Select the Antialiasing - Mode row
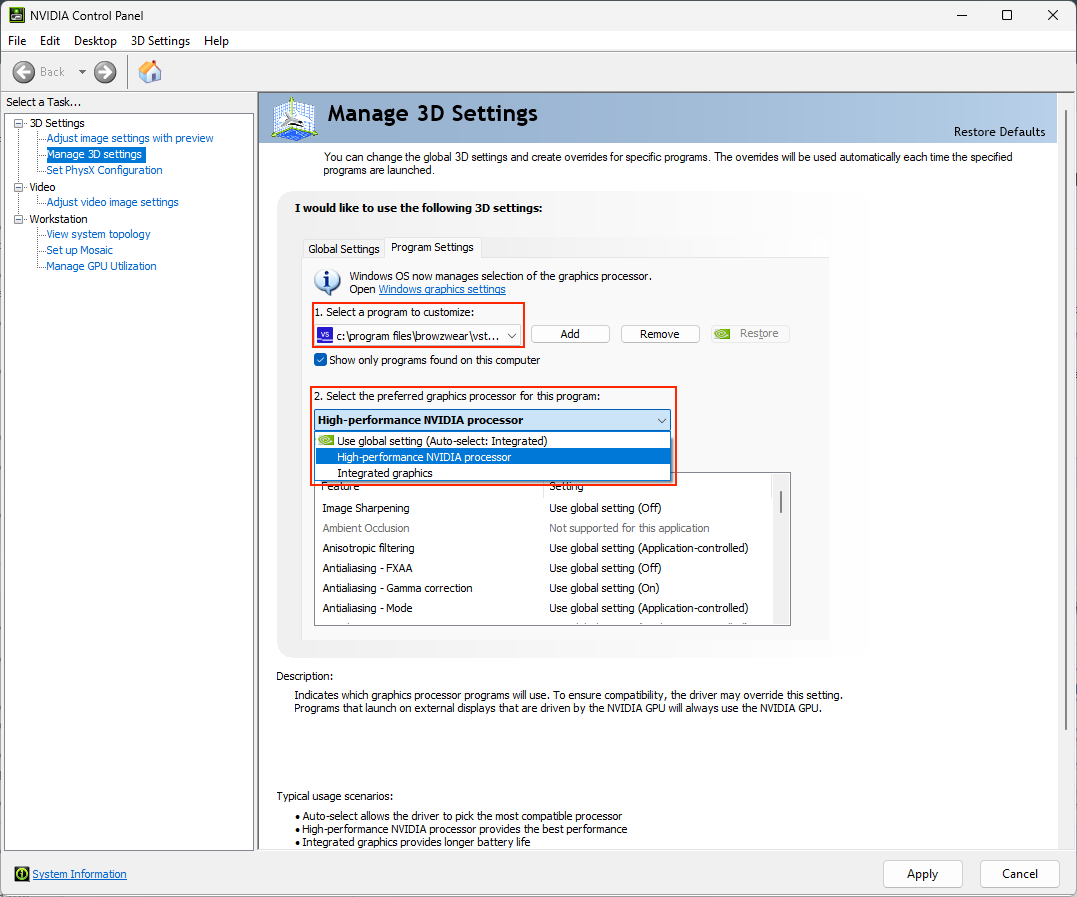The width and height of the screenshot is (1077, 897). click(x=543, y=608)
